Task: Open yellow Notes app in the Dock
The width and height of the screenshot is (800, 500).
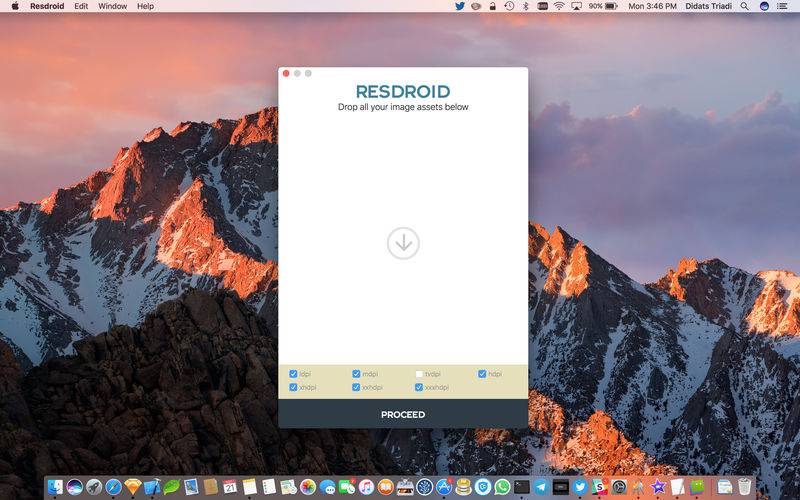Action: [249, 487]
